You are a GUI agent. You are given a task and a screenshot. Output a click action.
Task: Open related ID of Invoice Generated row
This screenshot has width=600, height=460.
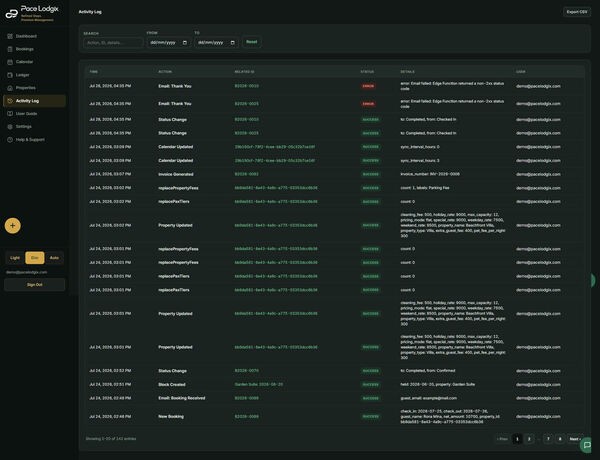point(246,174)
